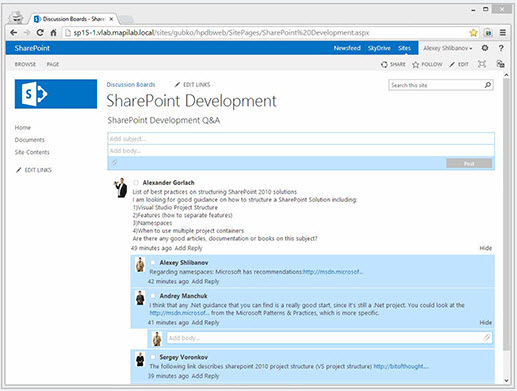Screen dimensions: 517x391
Task: Add Reply to Andrey Manchuk's comment
Action: [x=205, y=322]
